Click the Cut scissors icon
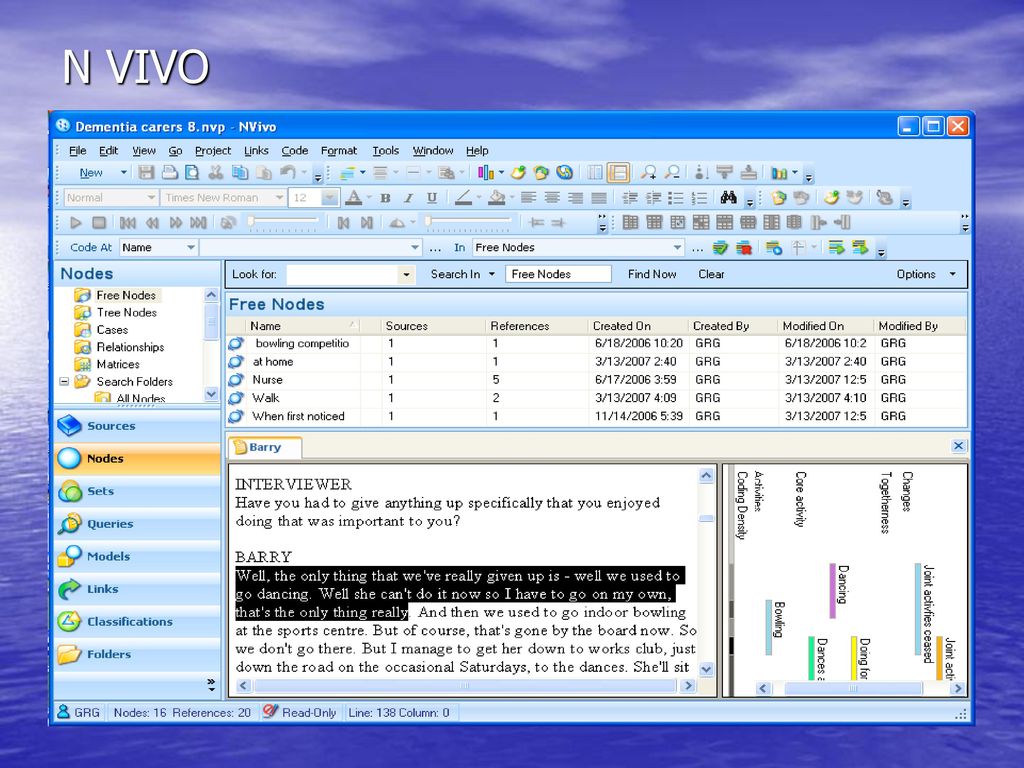Image resolution: width=1024 pixels, height=768 pixels. [216, 173]
